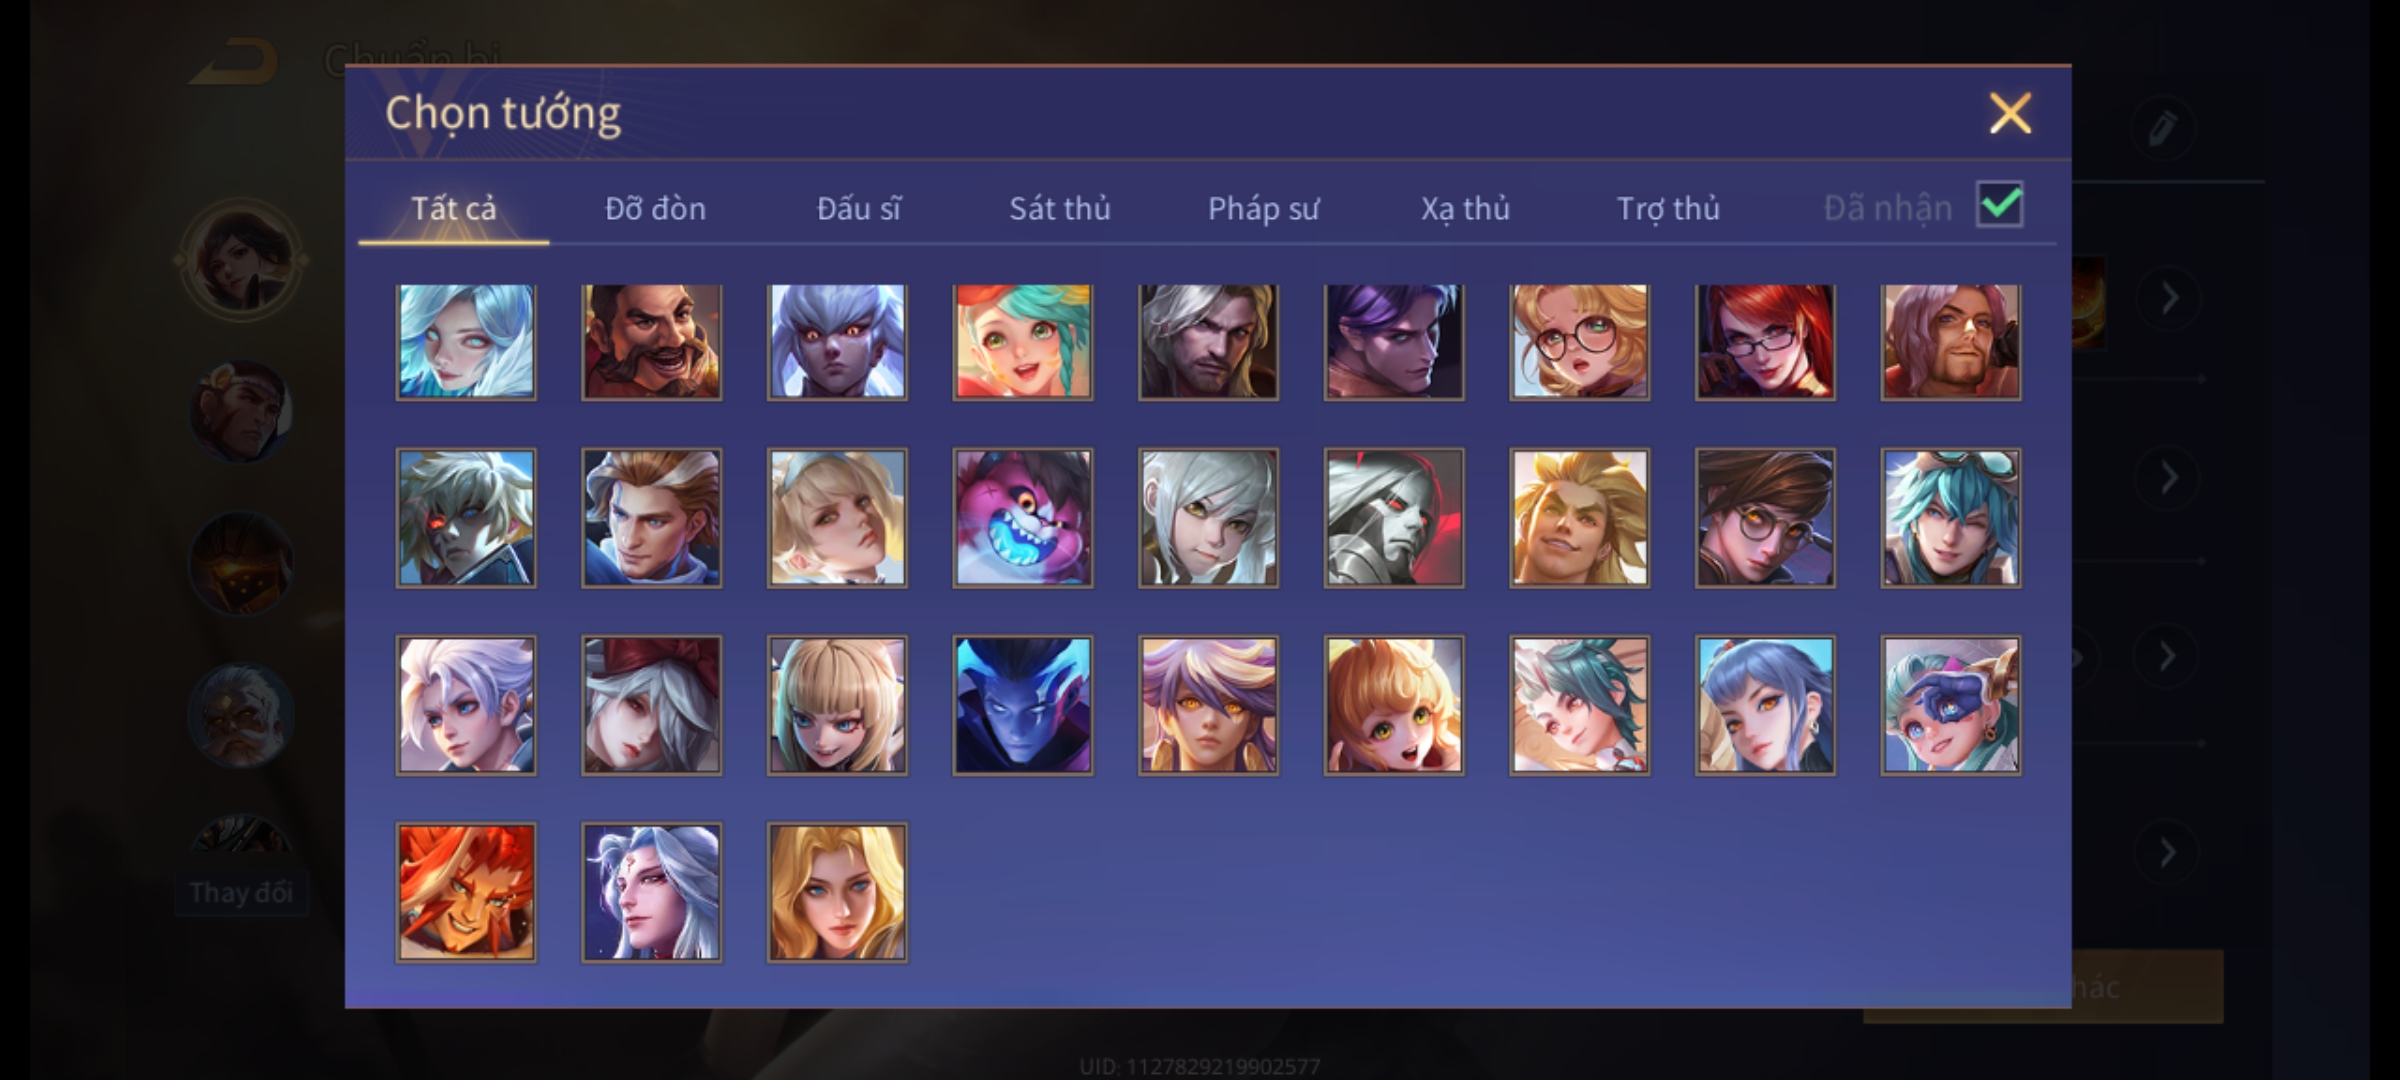Viewport: 2400px width, 1080px height.
Task: Switch to the Đỡ đòn tab
Action: [655, 208]
